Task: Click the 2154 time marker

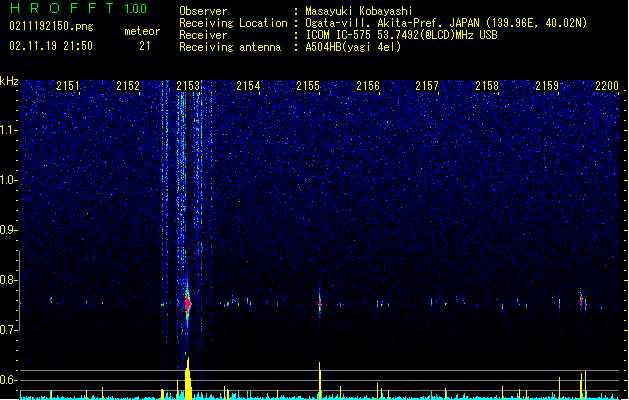Action: pos(248,86)
